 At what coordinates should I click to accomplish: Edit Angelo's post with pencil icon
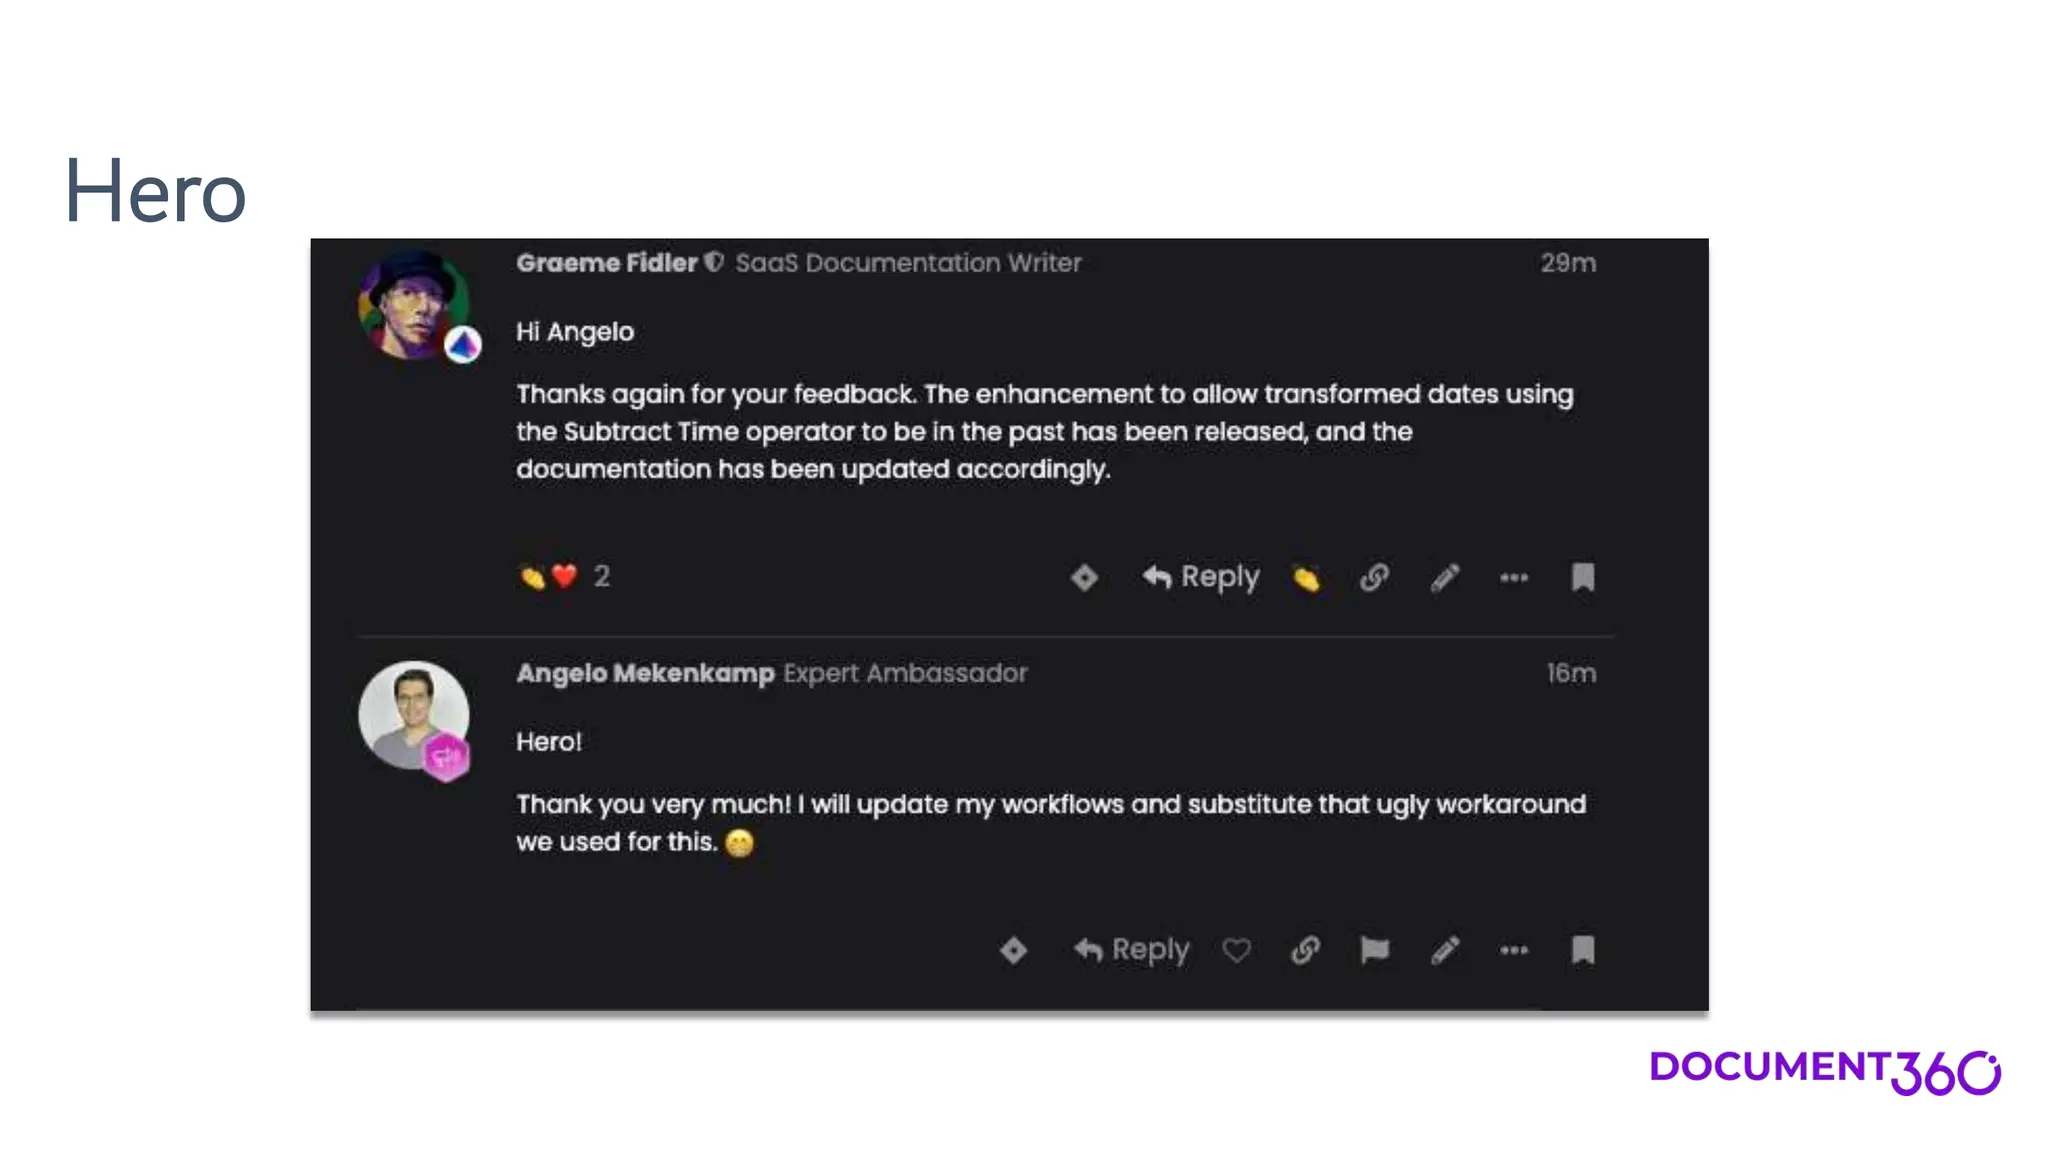pos(1445,950)
